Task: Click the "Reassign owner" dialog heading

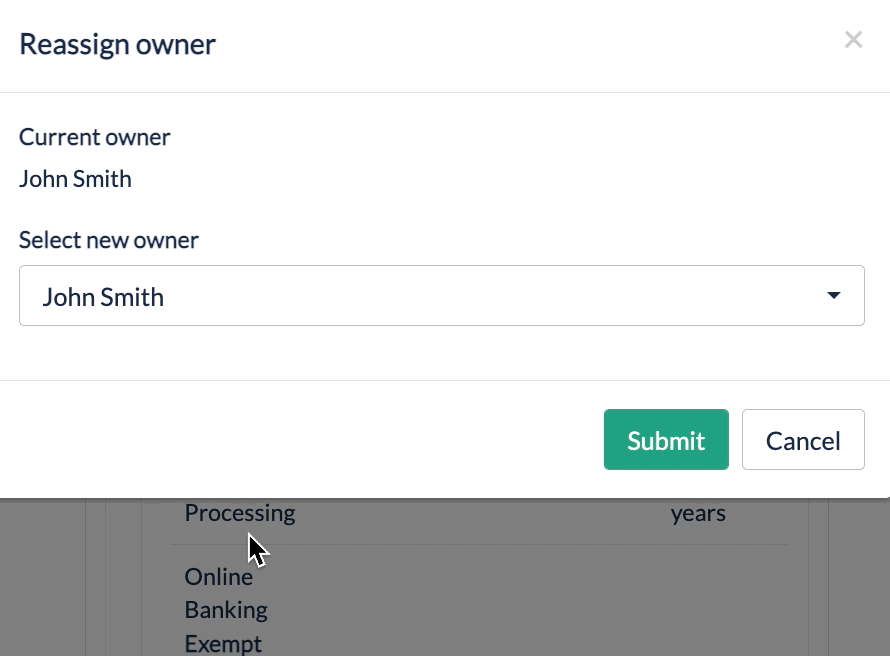Action: click(117, 44)
